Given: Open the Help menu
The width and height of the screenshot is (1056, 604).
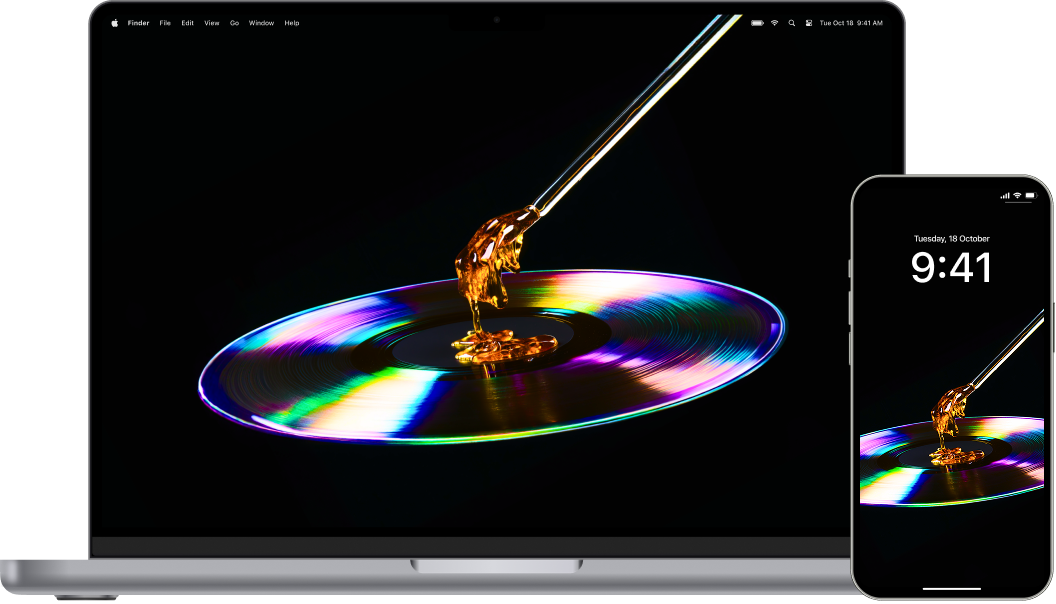Looking at the screenshot, I should [291, 22].
